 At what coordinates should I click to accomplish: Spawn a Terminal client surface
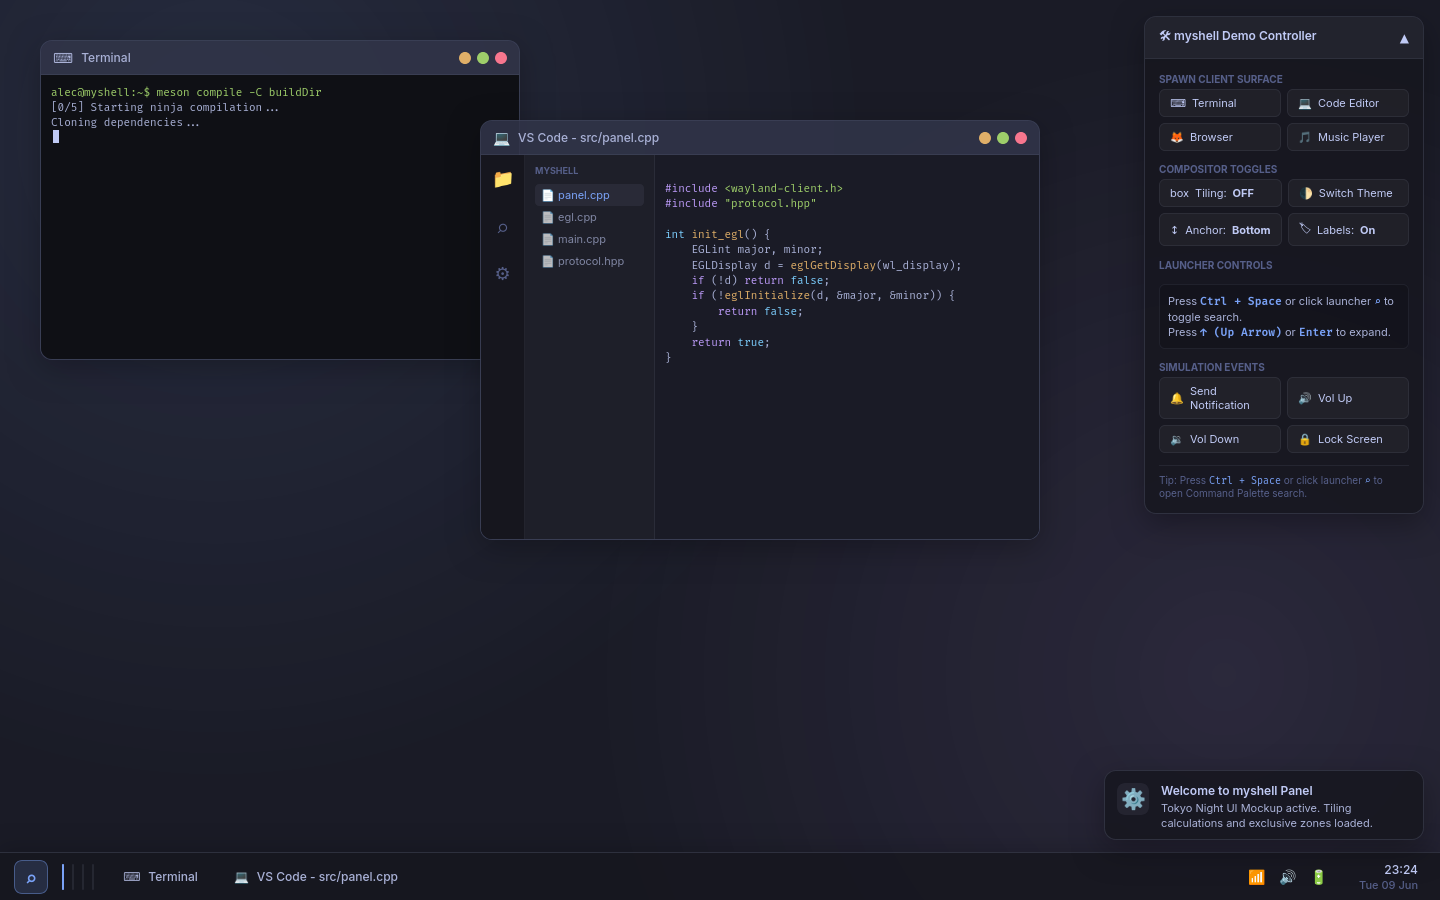[x=1220, y=103]
